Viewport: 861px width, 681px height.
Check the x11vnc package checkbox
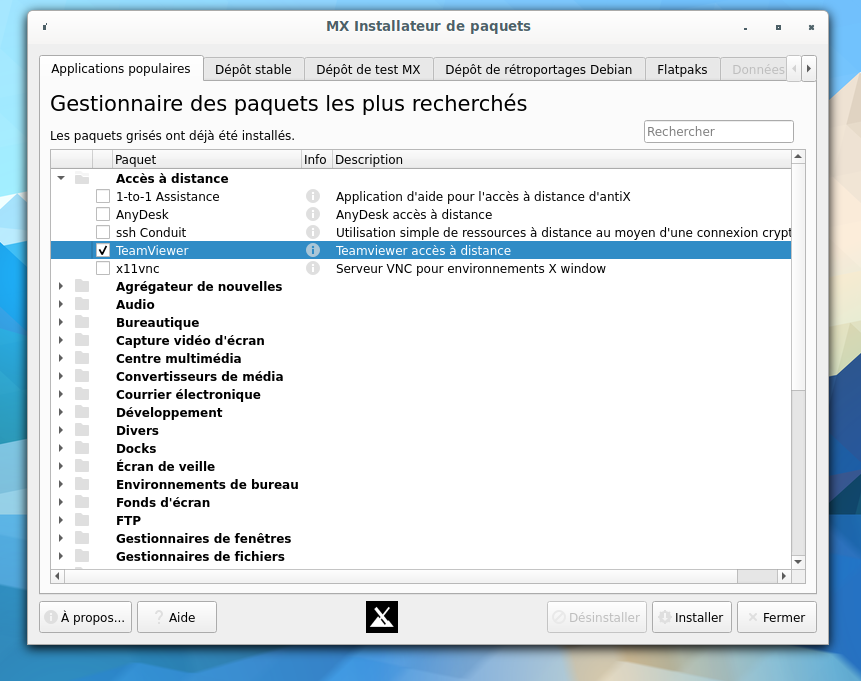pos(103,269)
